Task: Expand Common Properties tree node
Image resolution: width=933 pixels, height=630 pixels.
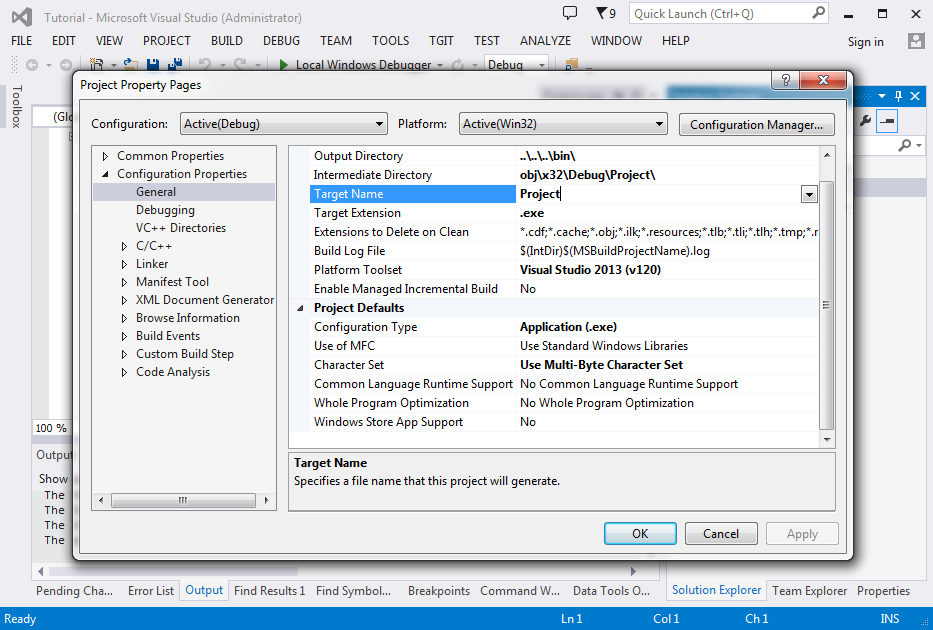Action: pyautogui.click(x=105, y=156)
